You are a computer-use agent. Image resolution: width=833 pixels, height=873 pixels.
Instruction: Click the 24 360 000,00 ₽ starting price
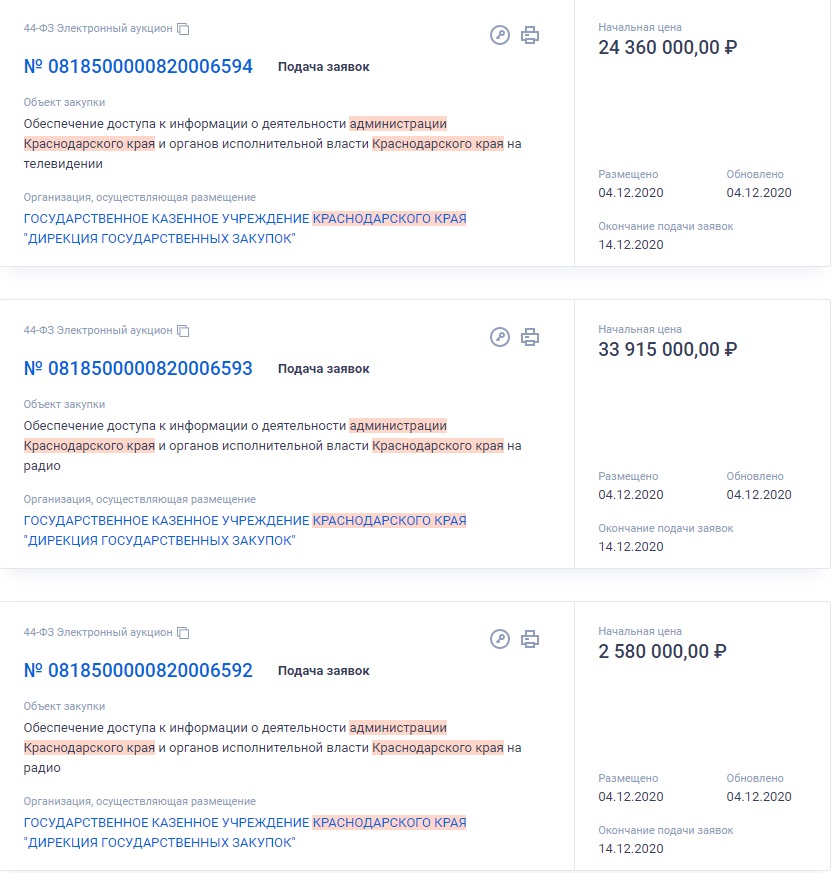coord(668,47)
